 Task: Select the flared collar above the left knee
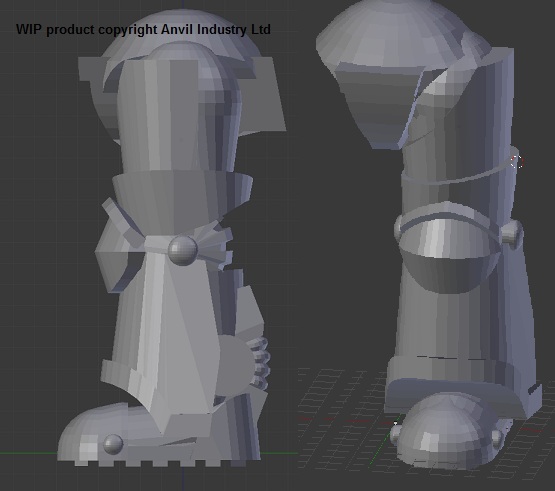(x=183, y=196)
